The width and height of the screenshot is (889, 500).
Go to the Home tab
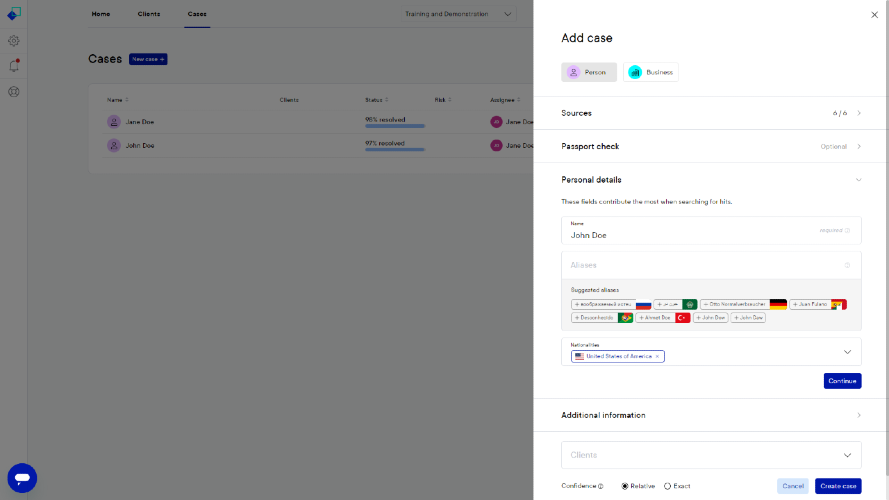pos(101,14)
